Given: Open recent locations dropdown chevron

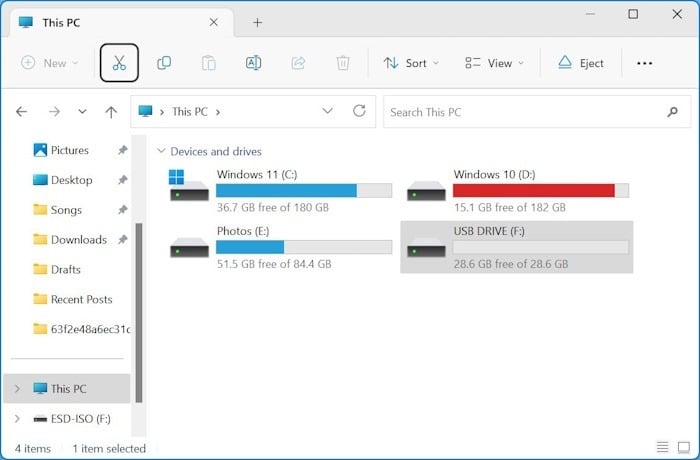Looking at the screenshot, I should [82, 111].
